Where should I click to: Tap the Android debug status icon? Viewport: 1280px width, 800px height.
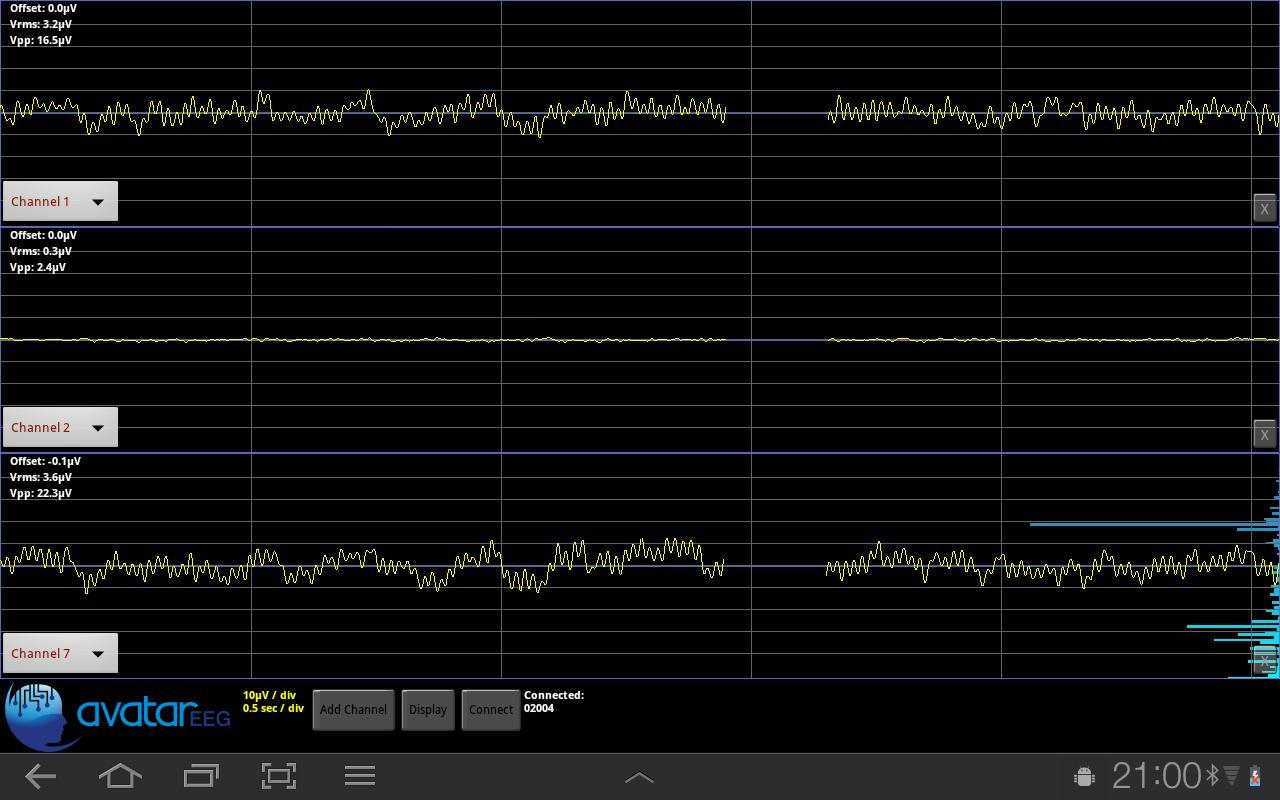click(x=1083, y=775)
